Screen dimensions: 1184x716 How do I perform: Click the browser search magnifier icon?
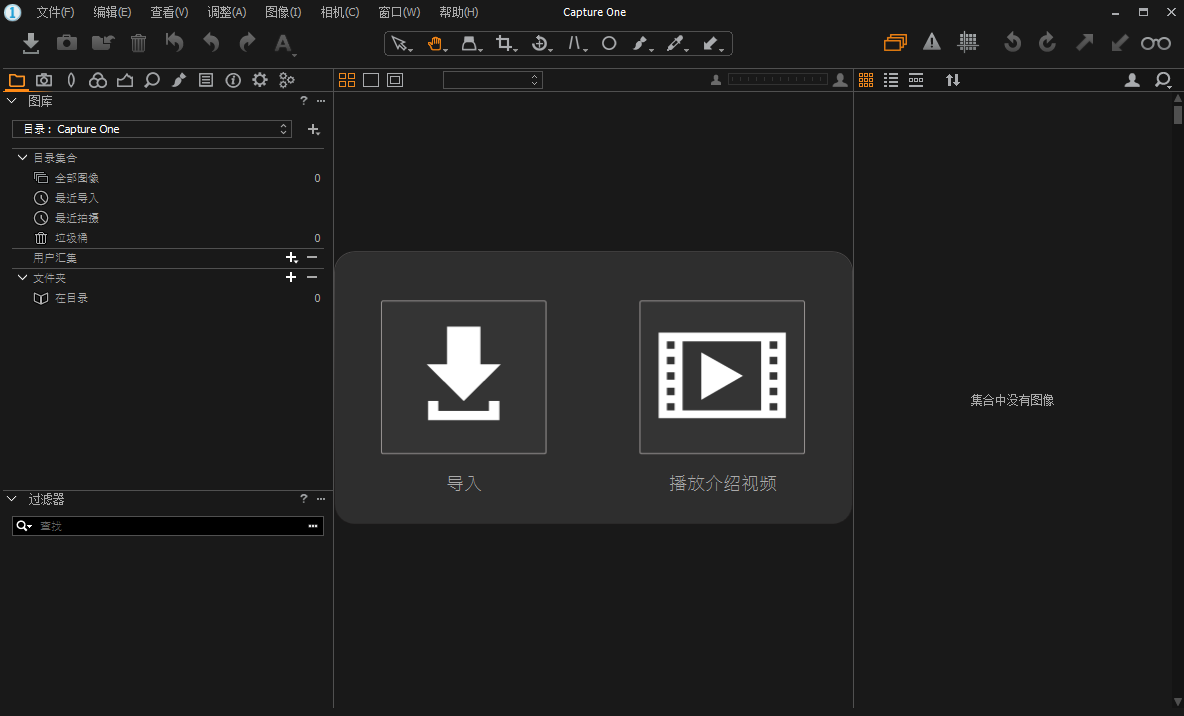[1163, 80]
